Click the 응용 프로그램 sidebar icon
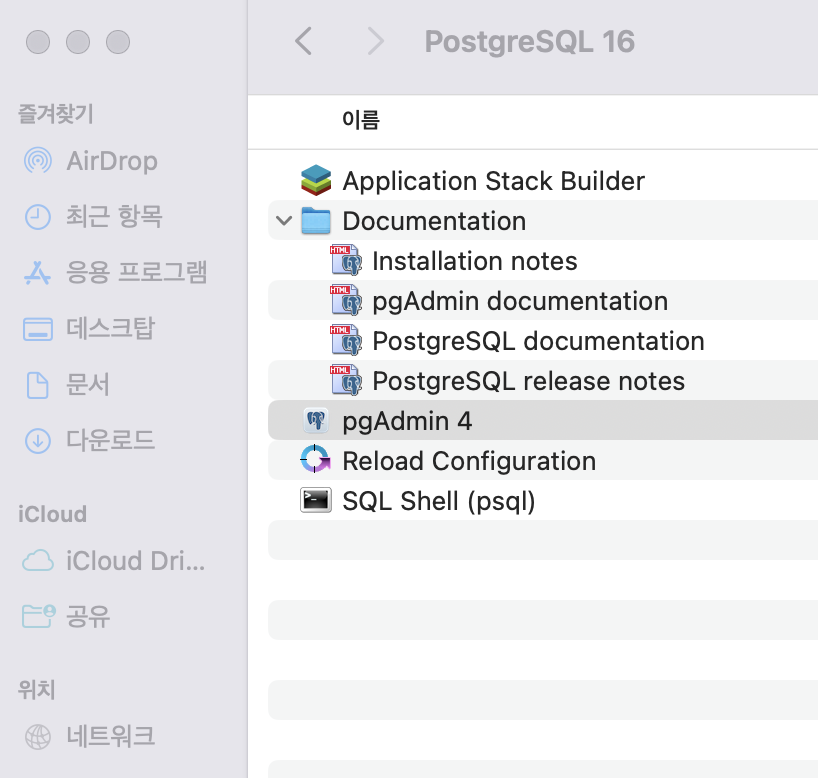The height and width of the screenshot is (778, 818). 38,272
